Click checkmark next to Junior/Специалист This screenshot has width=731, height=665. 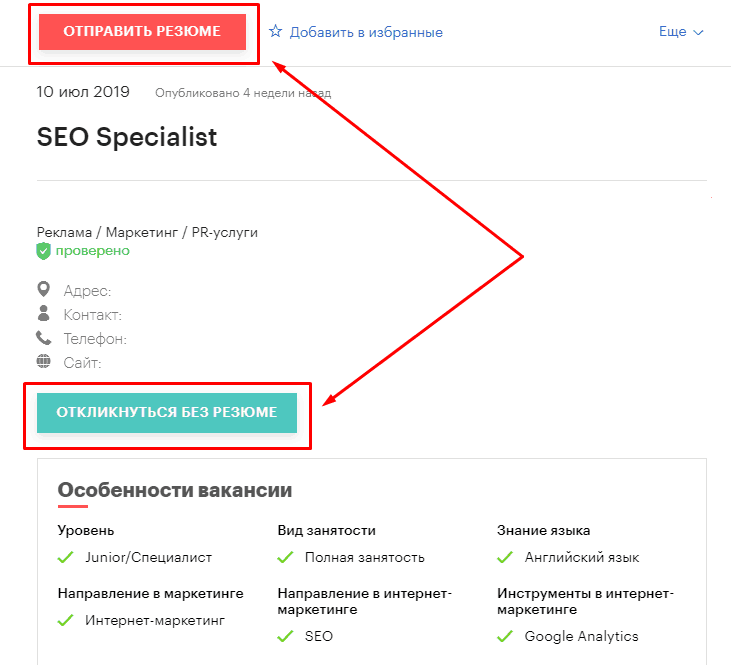(x=66, y=557)
